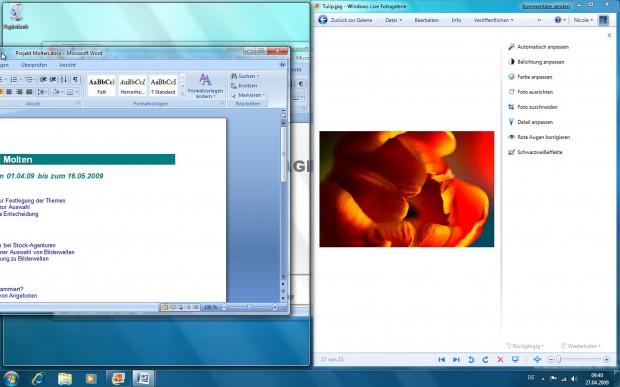The width and height of the screenshot is (620, 387).
Task: Toggle show paragraph marks in Word
Action: point(76,79)
